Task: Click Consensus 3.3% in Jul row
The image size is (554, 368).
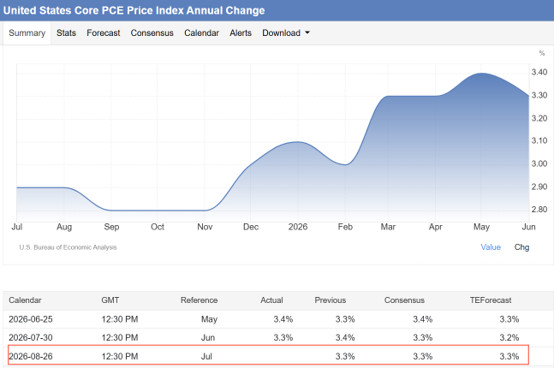Action: [423, 356]
